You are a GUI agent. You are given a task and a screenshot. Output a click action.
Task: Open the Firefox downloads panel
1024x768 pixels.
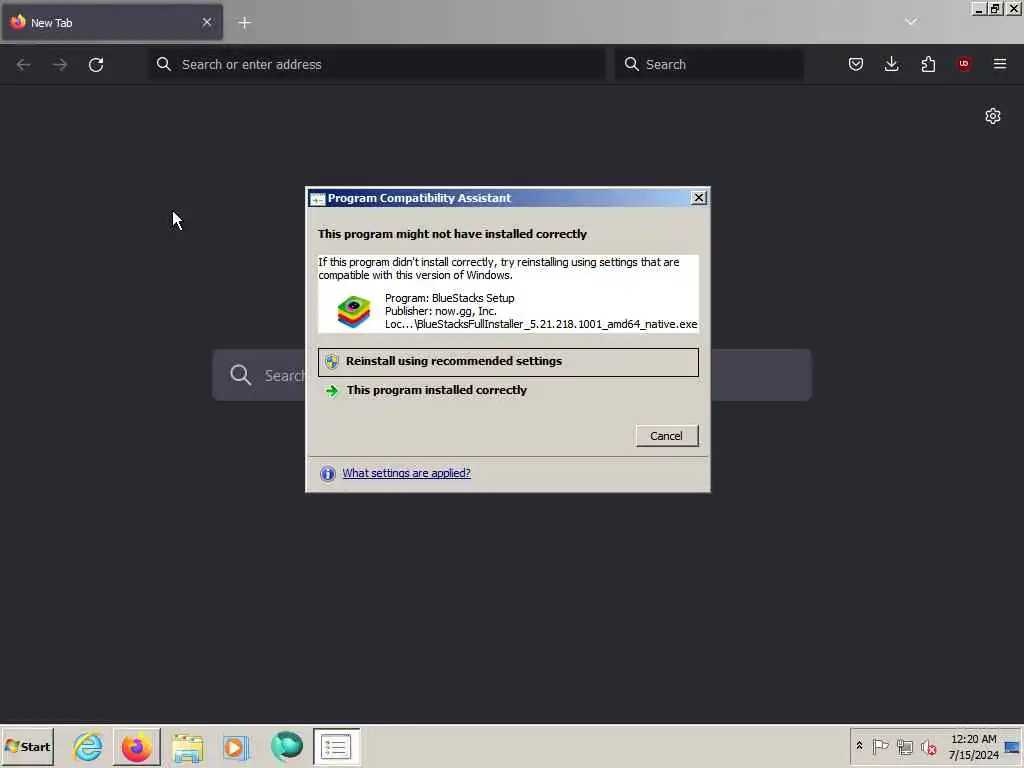[891, 64]
